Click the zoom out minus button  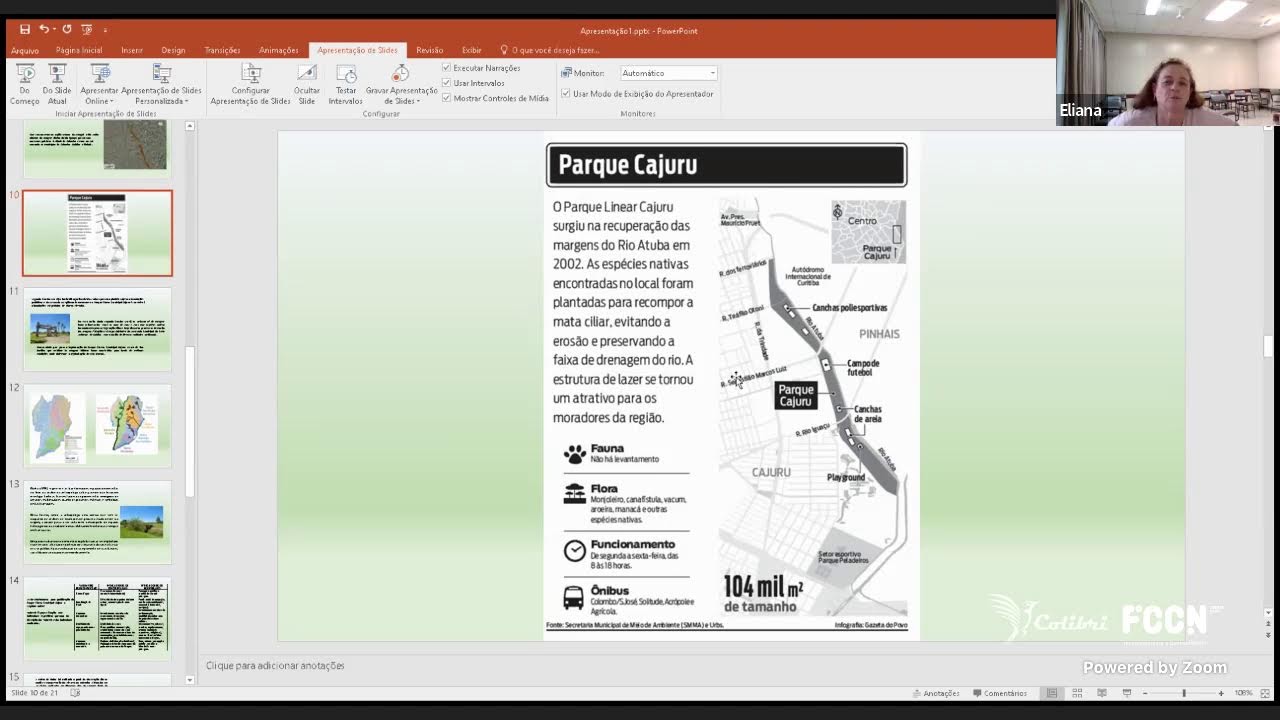point(1147,693)
